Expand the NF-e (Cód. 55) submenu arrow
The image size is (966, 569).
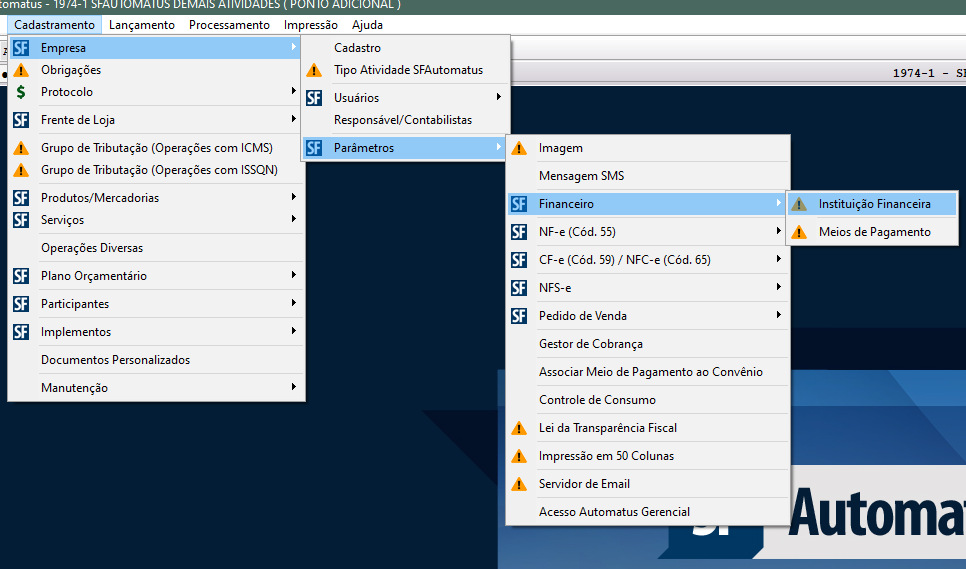tap(779, 232)
